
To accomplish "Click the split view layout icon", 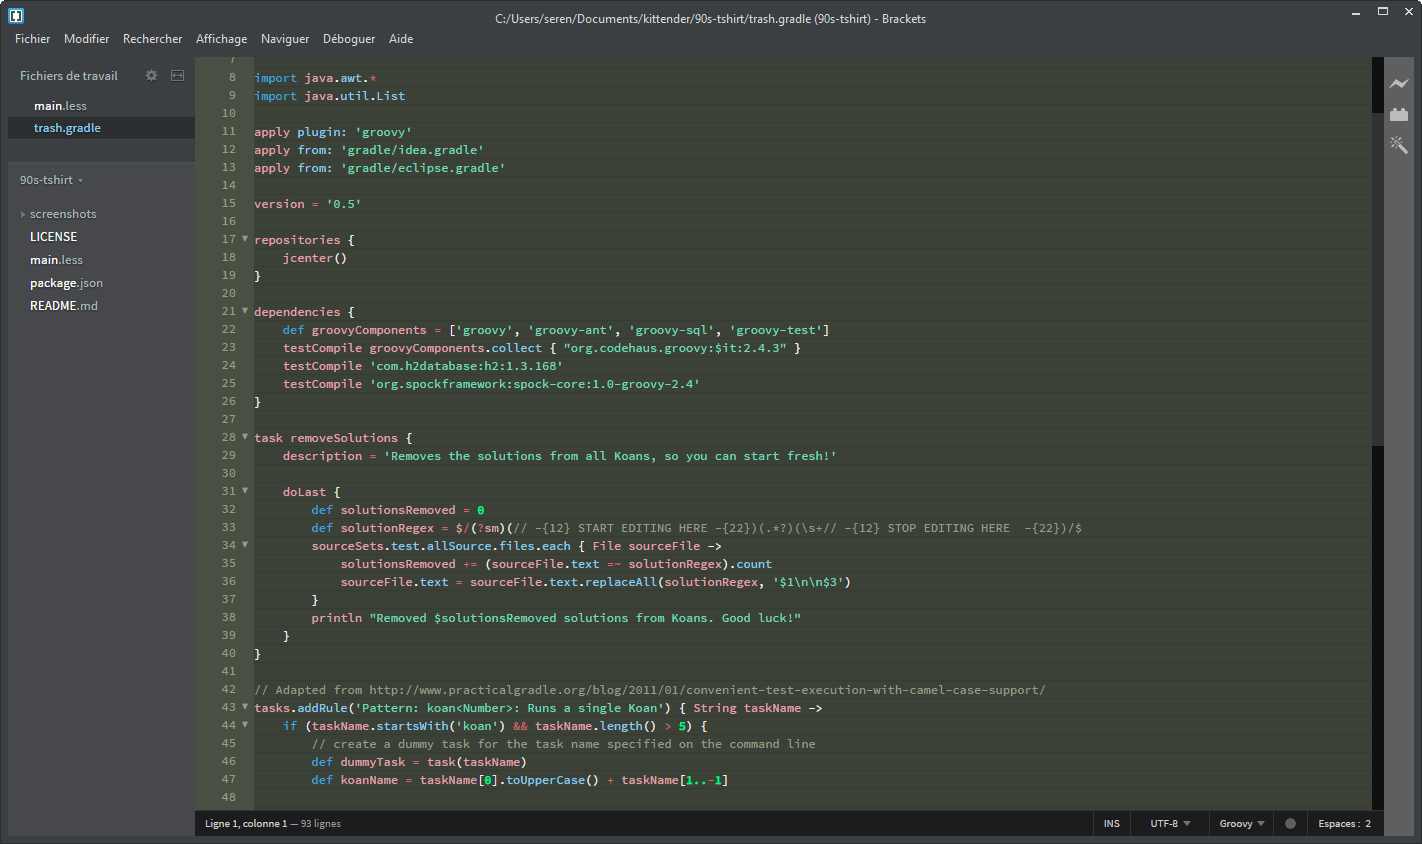I will (x=177, y=75).
